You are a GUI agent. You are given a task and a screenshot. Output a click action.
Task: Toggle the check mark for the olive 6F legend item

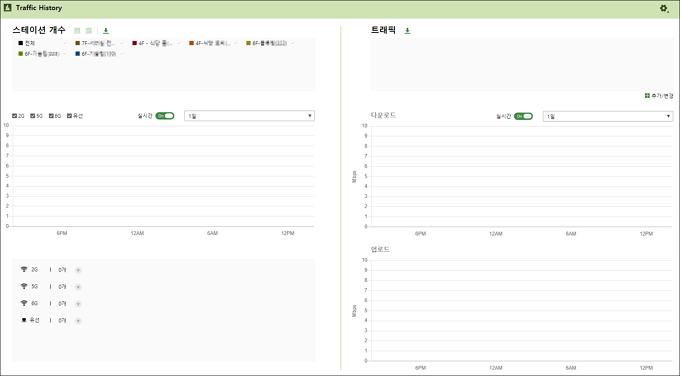coord(292,43)
